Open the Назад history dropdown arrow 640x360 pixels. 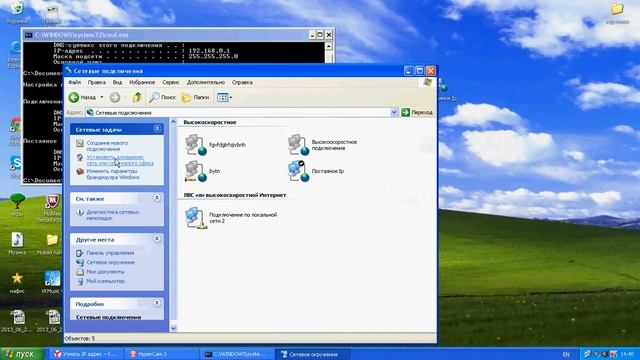(x=102, y=97)
